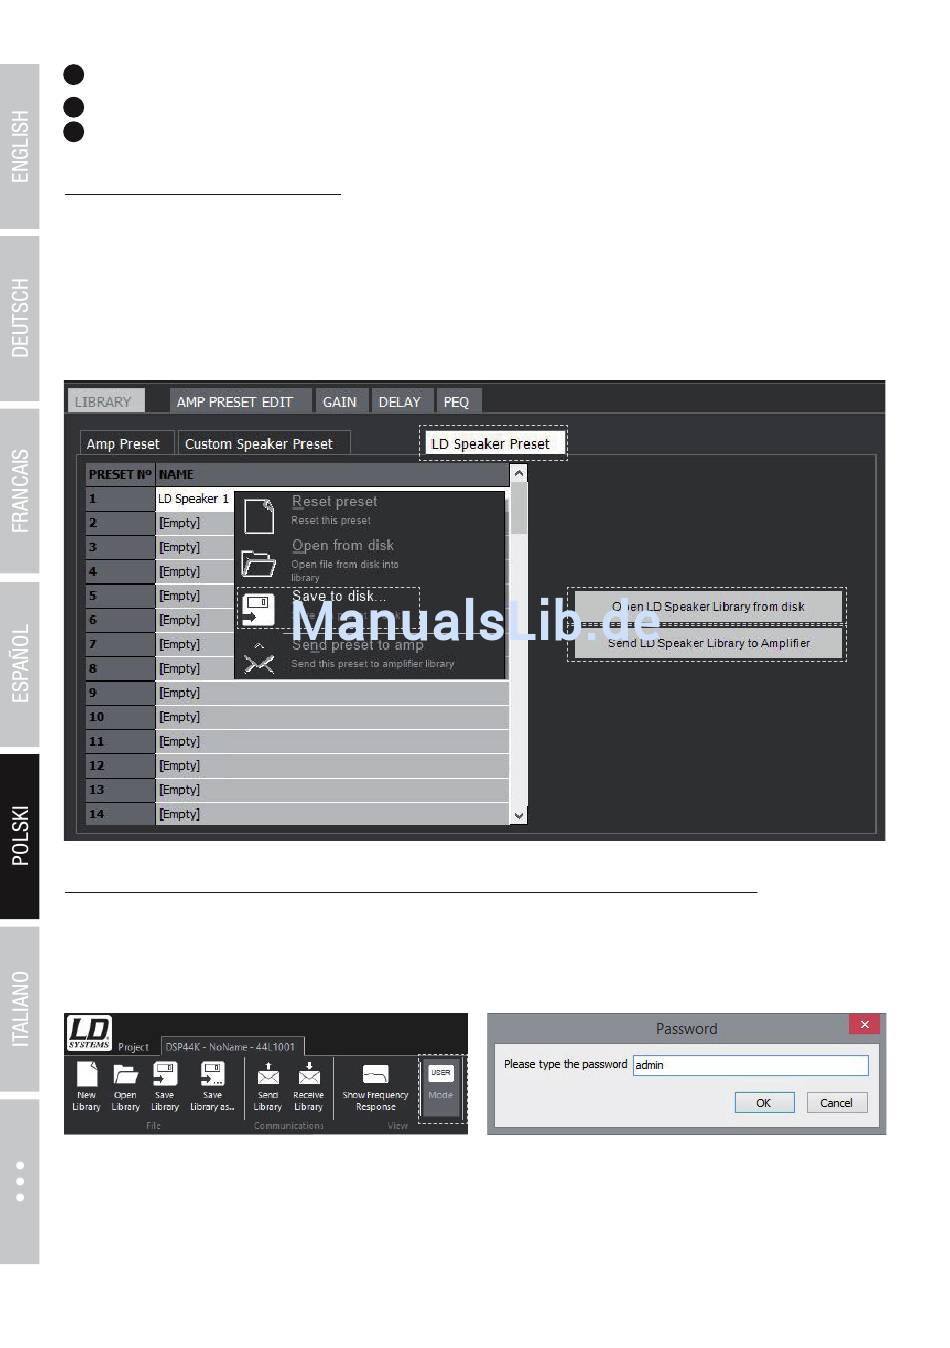Click the password input field
The height and width of the screenshot is (1348, 950).
pyautogui.click(x=750, y=1065)
